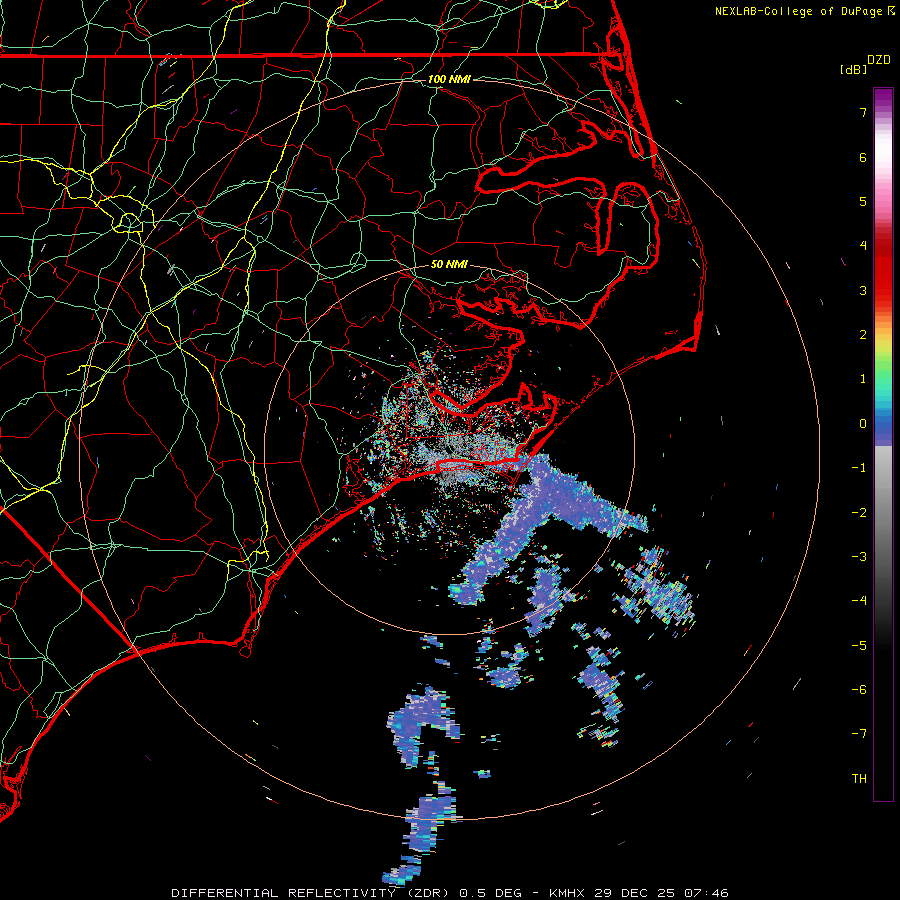Click the "KMHX" station identifier
This screenshot has height=900, width=900.
point(569,893)
